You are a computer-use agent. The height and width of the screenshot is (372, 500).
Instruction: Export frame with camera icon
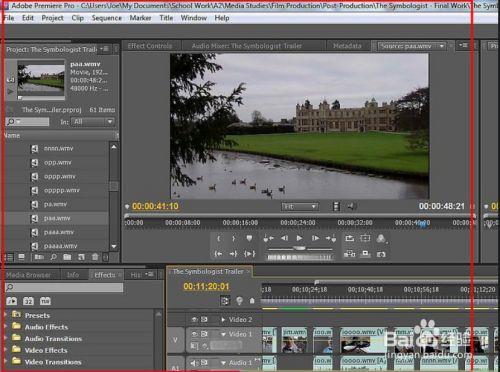point(381,254)
